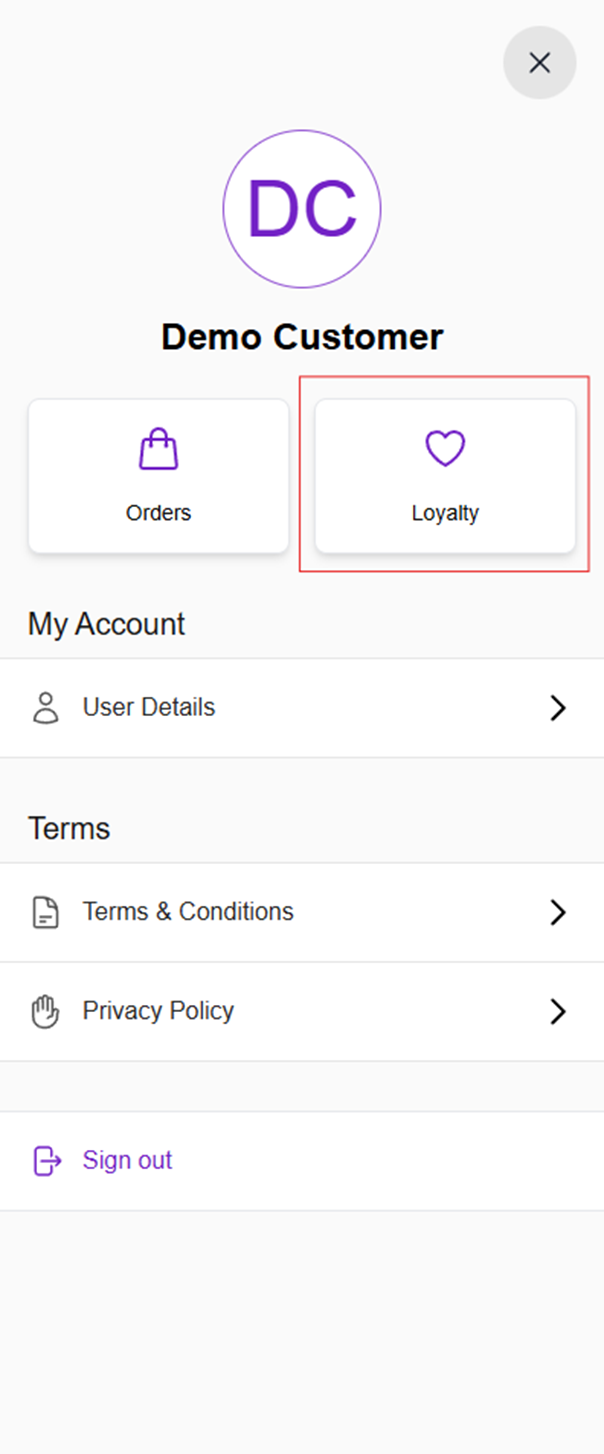Click the Demo Customer name heading
This screenshot has height=1454, width=604.
[302, 337]
